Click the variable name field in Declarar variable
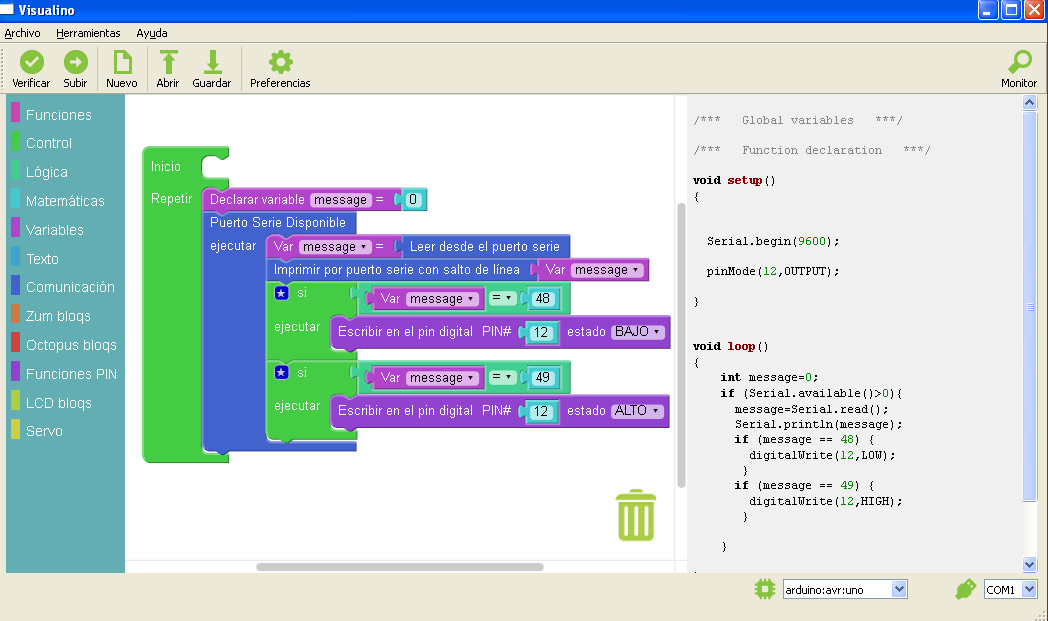Viewport: 1048px width, 621px height. point(340,199)
